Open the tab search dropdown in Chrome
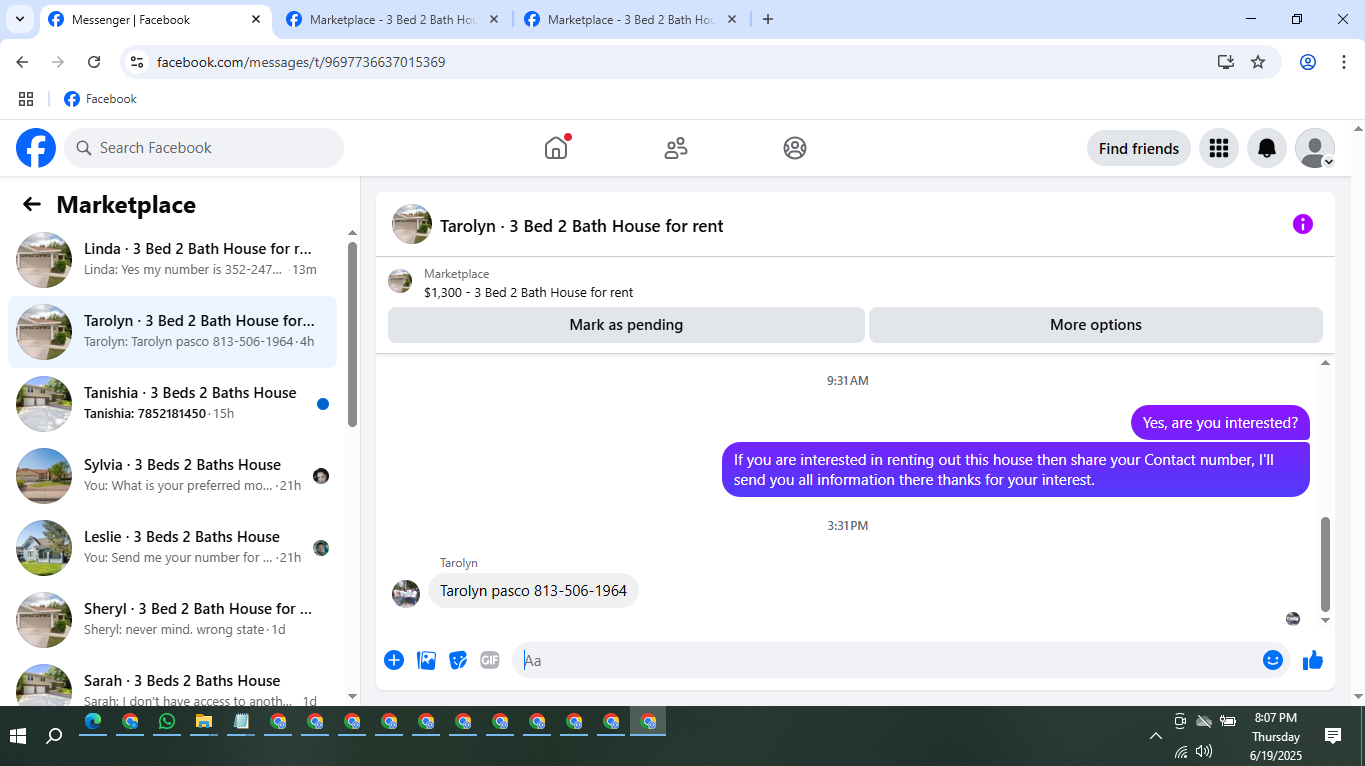Screen dimensions: 1365x766 tap(19, 19)
